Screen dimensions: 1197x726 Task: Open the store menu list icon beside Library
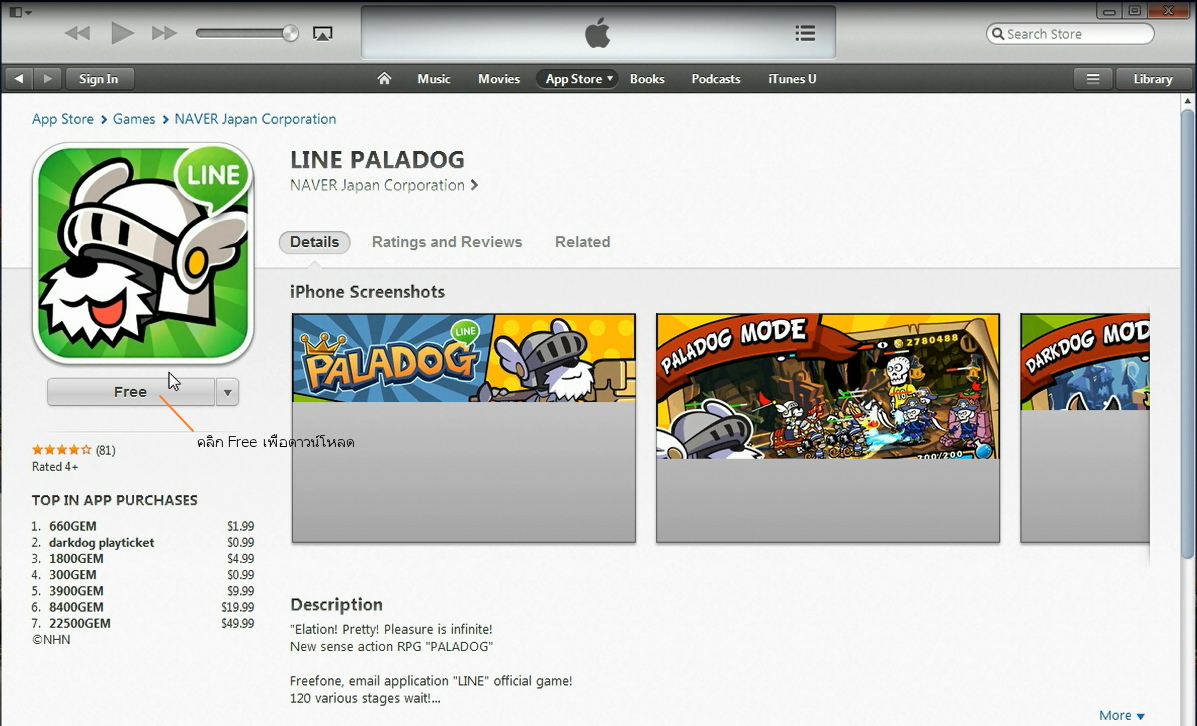coord(1093,79)
